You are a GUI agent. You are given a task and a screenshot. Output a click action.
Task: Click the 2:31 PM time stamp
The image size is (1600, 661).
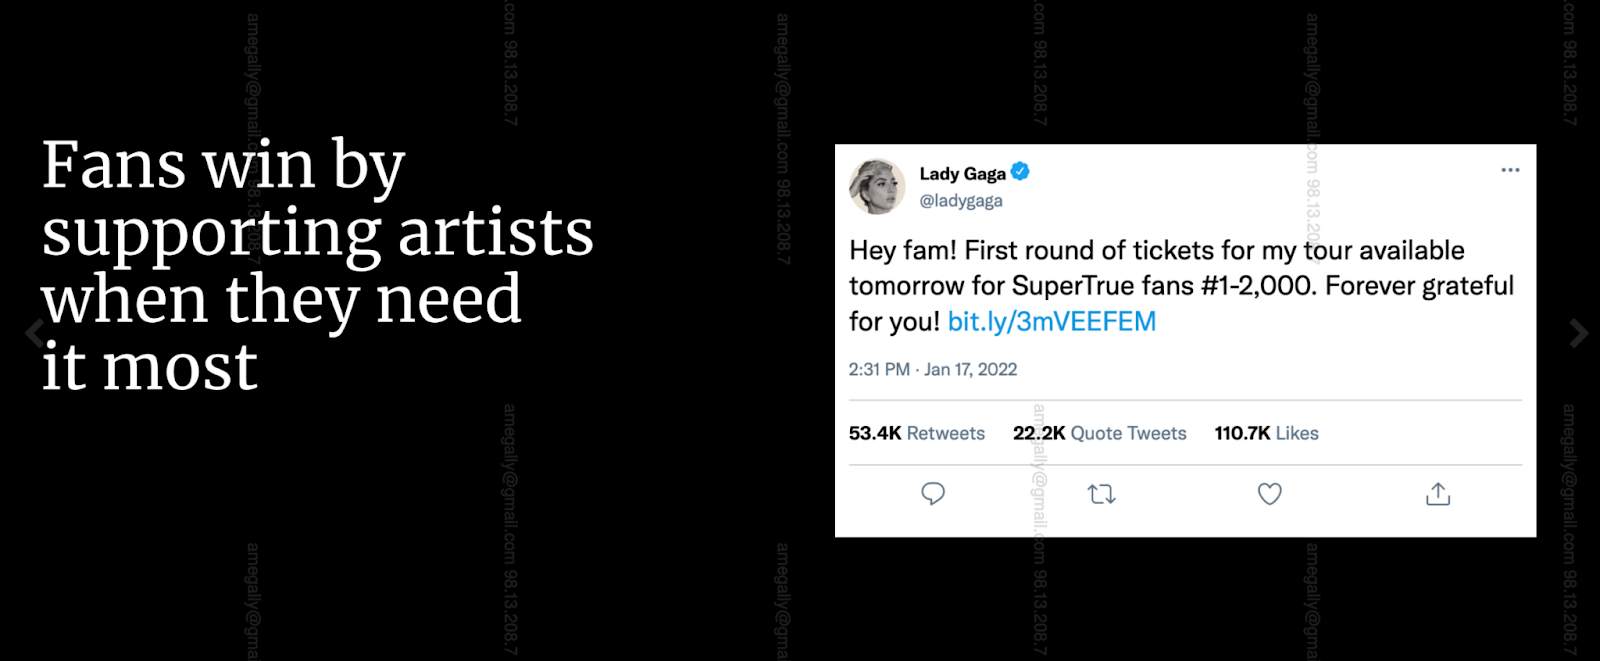click(879, 370)
